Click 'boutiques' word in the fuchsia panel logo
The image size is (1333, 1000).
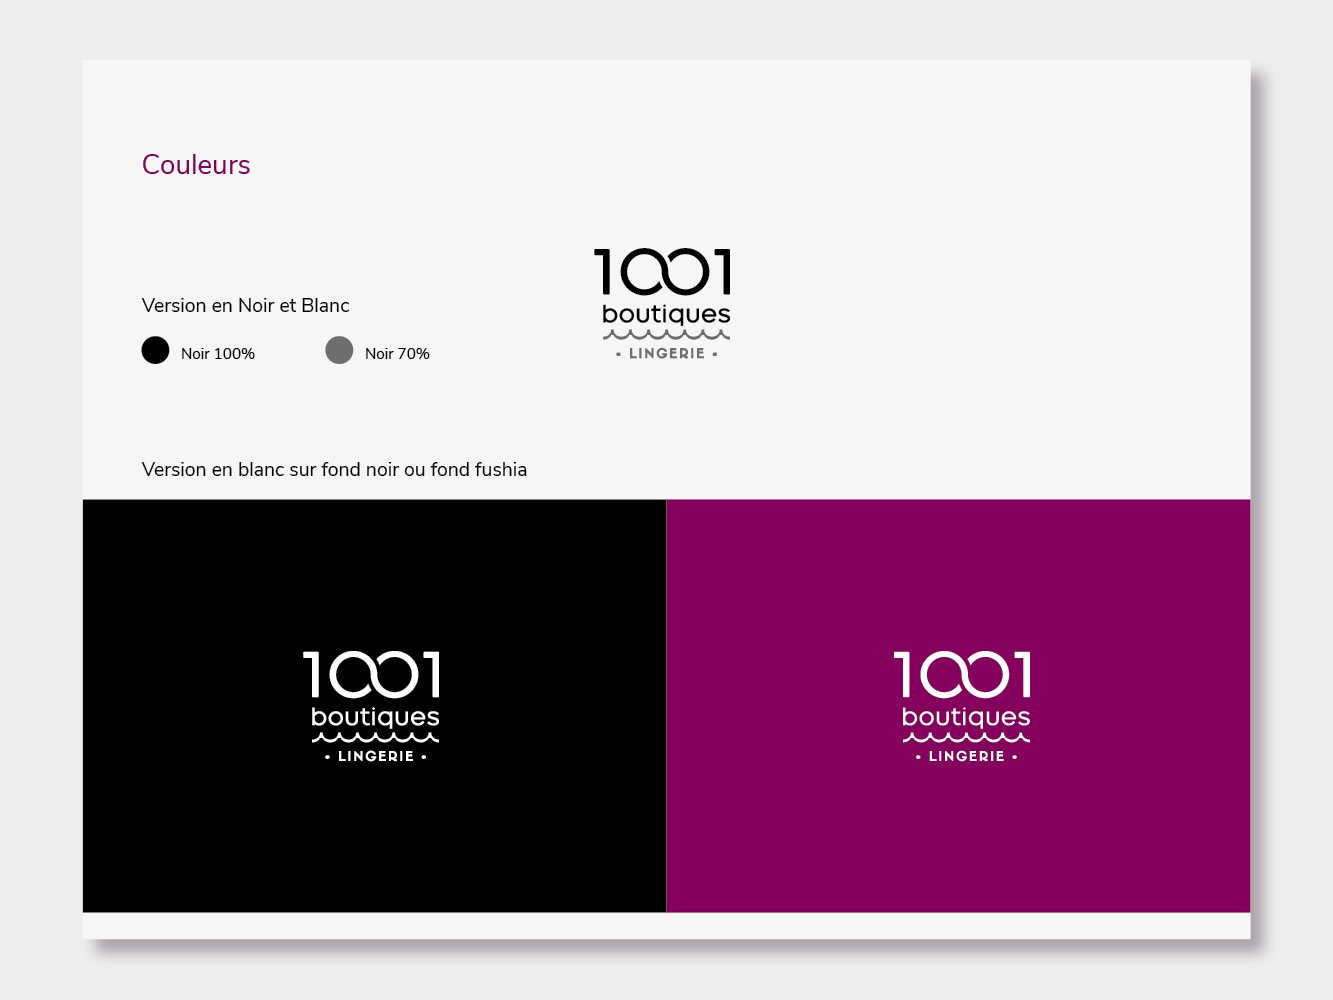966,718
